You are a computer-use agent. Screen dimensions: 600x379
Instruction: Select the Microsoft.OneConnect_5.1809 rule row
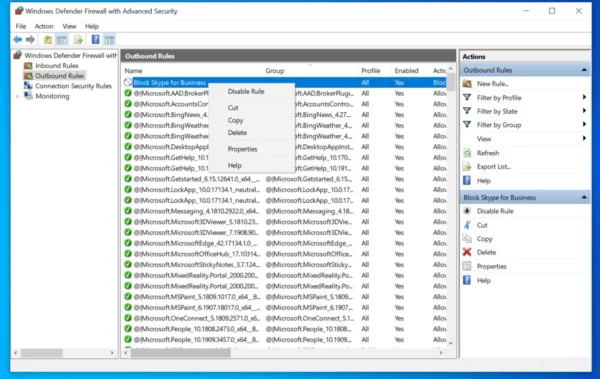point(285,319)
